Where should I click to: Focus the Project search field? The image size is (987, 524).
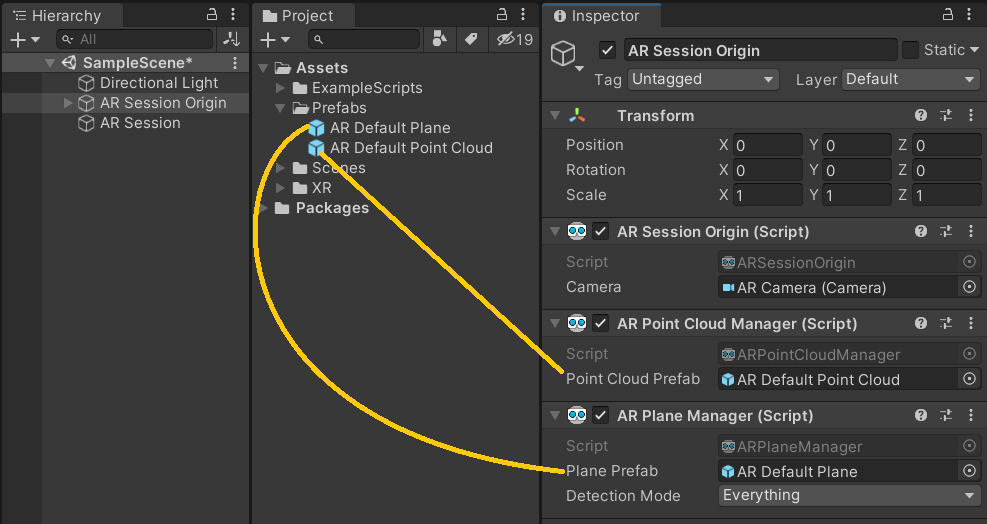tap(364, 39)
